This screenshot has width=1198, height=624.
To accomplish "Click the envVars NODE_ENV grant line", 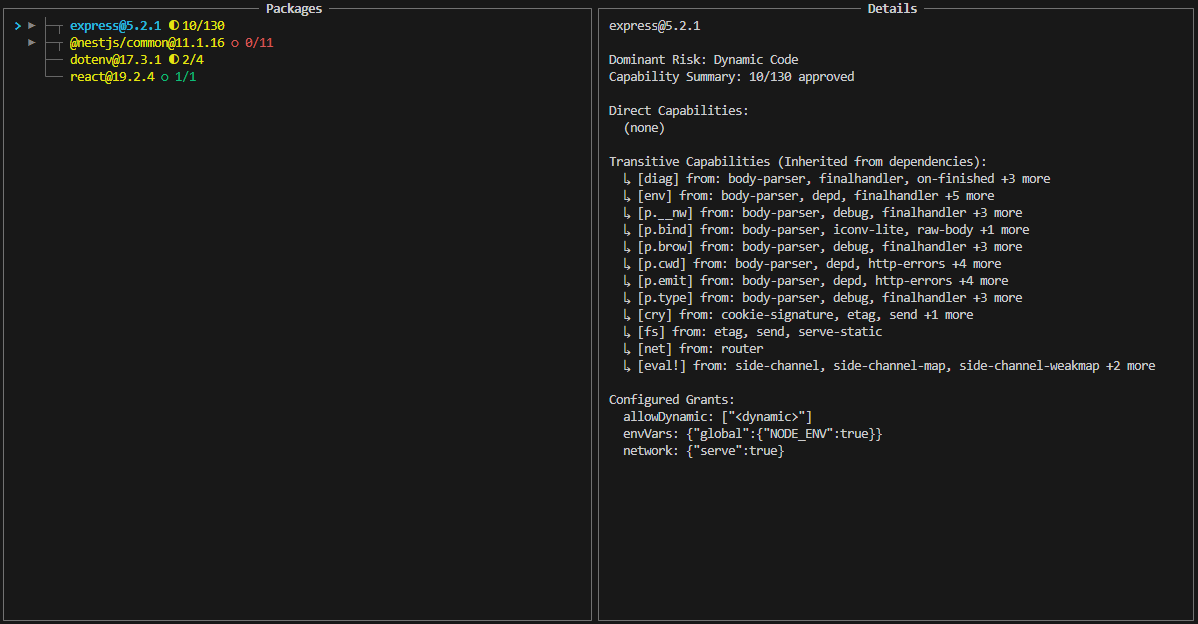I will pos(753,434).
